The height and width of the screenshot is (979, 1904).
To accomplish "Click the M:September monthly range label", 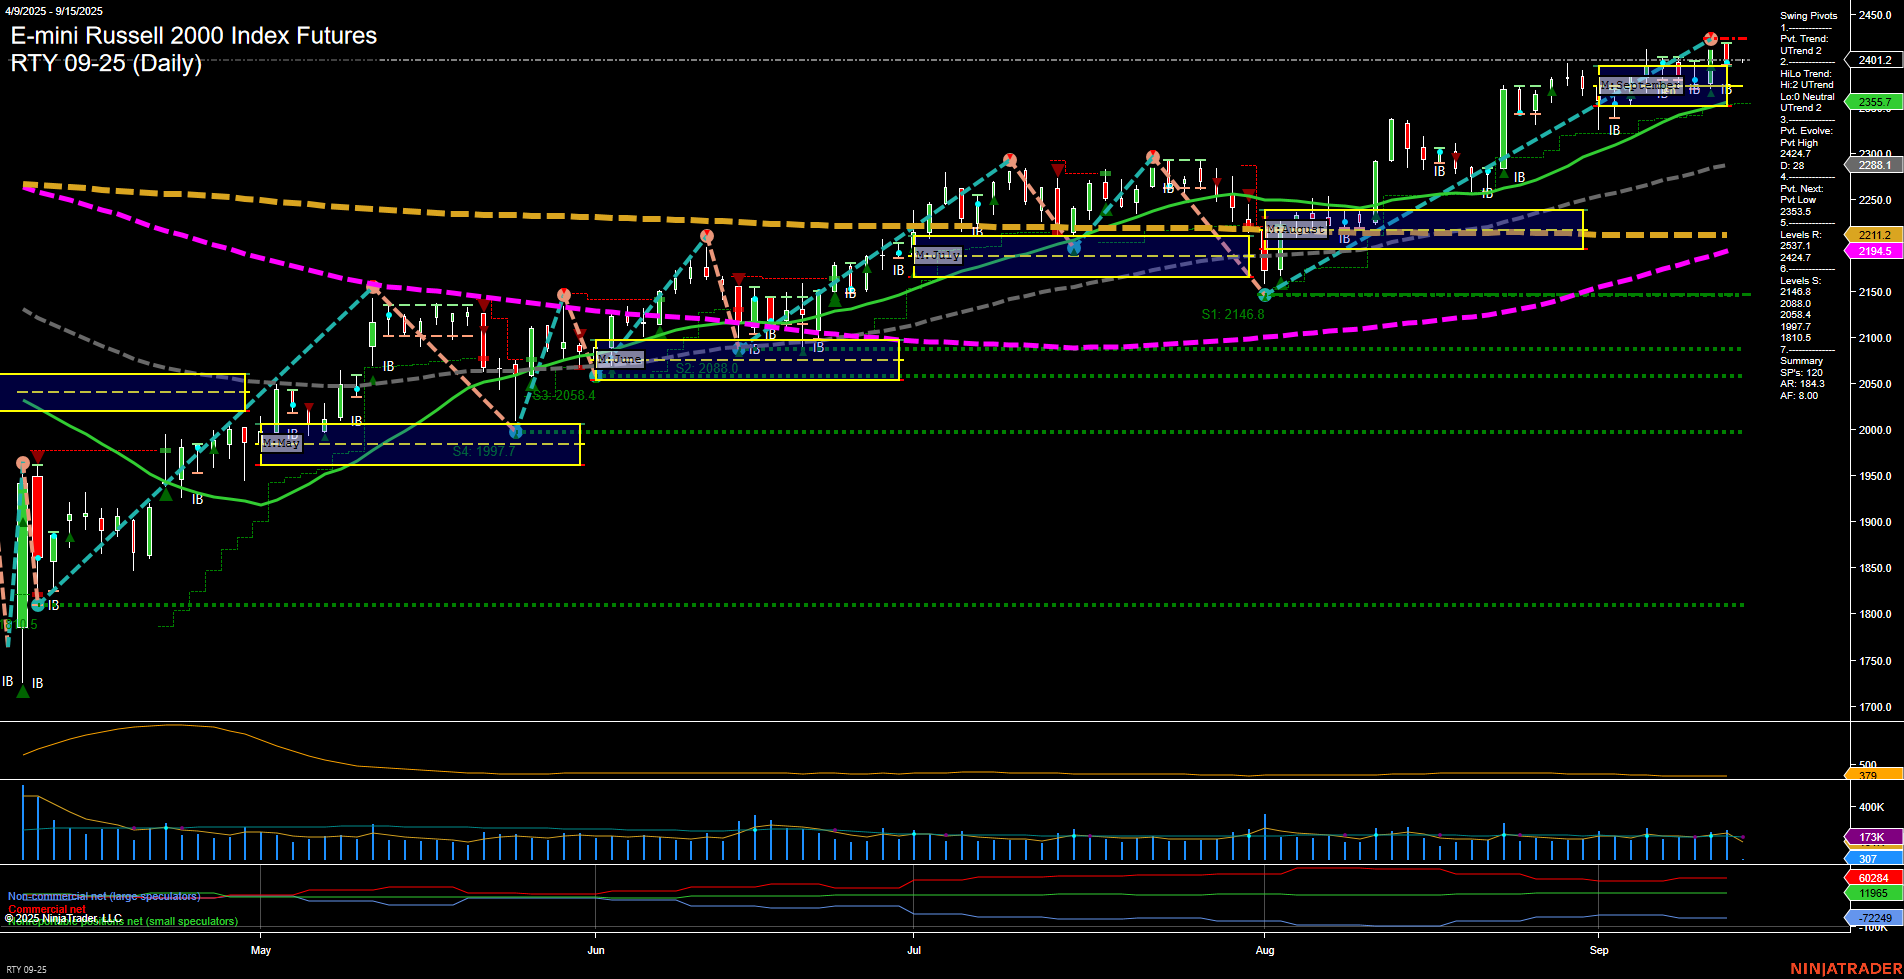I will pos(1640,86).
